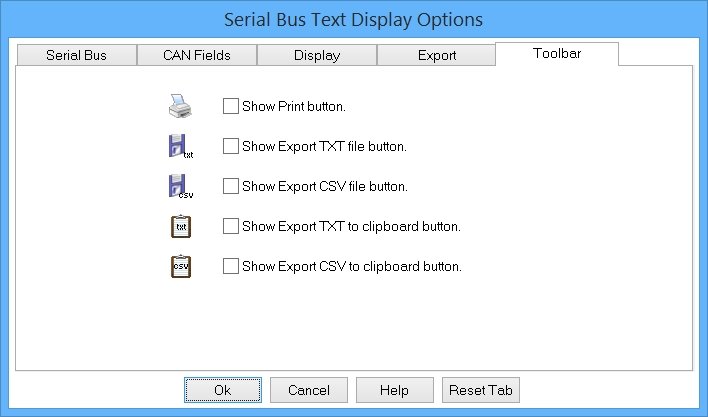Click the Reset Tab button
This screenshot has width=708, height=417.
(480, 390)
